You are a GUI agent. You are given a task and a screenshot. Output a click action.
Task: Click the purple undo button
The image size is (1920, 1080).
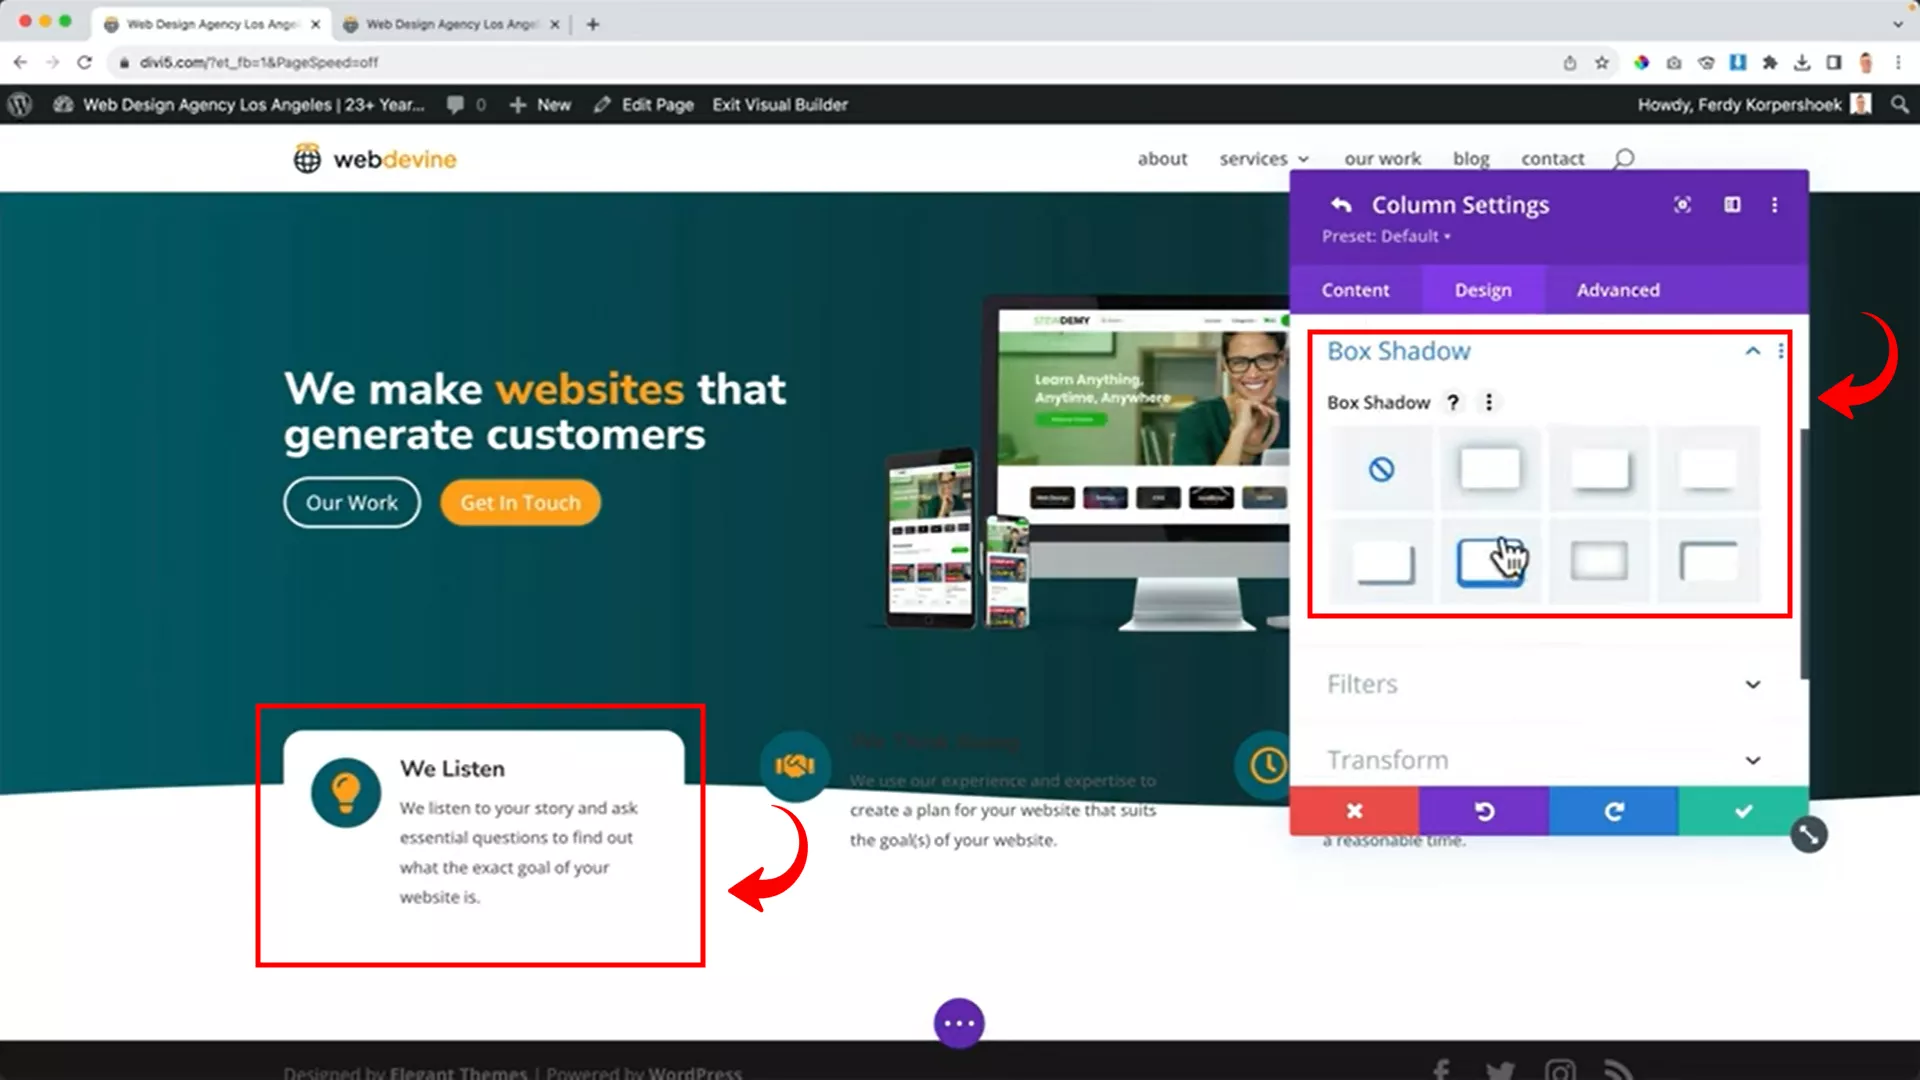(x=1484, y=811)
